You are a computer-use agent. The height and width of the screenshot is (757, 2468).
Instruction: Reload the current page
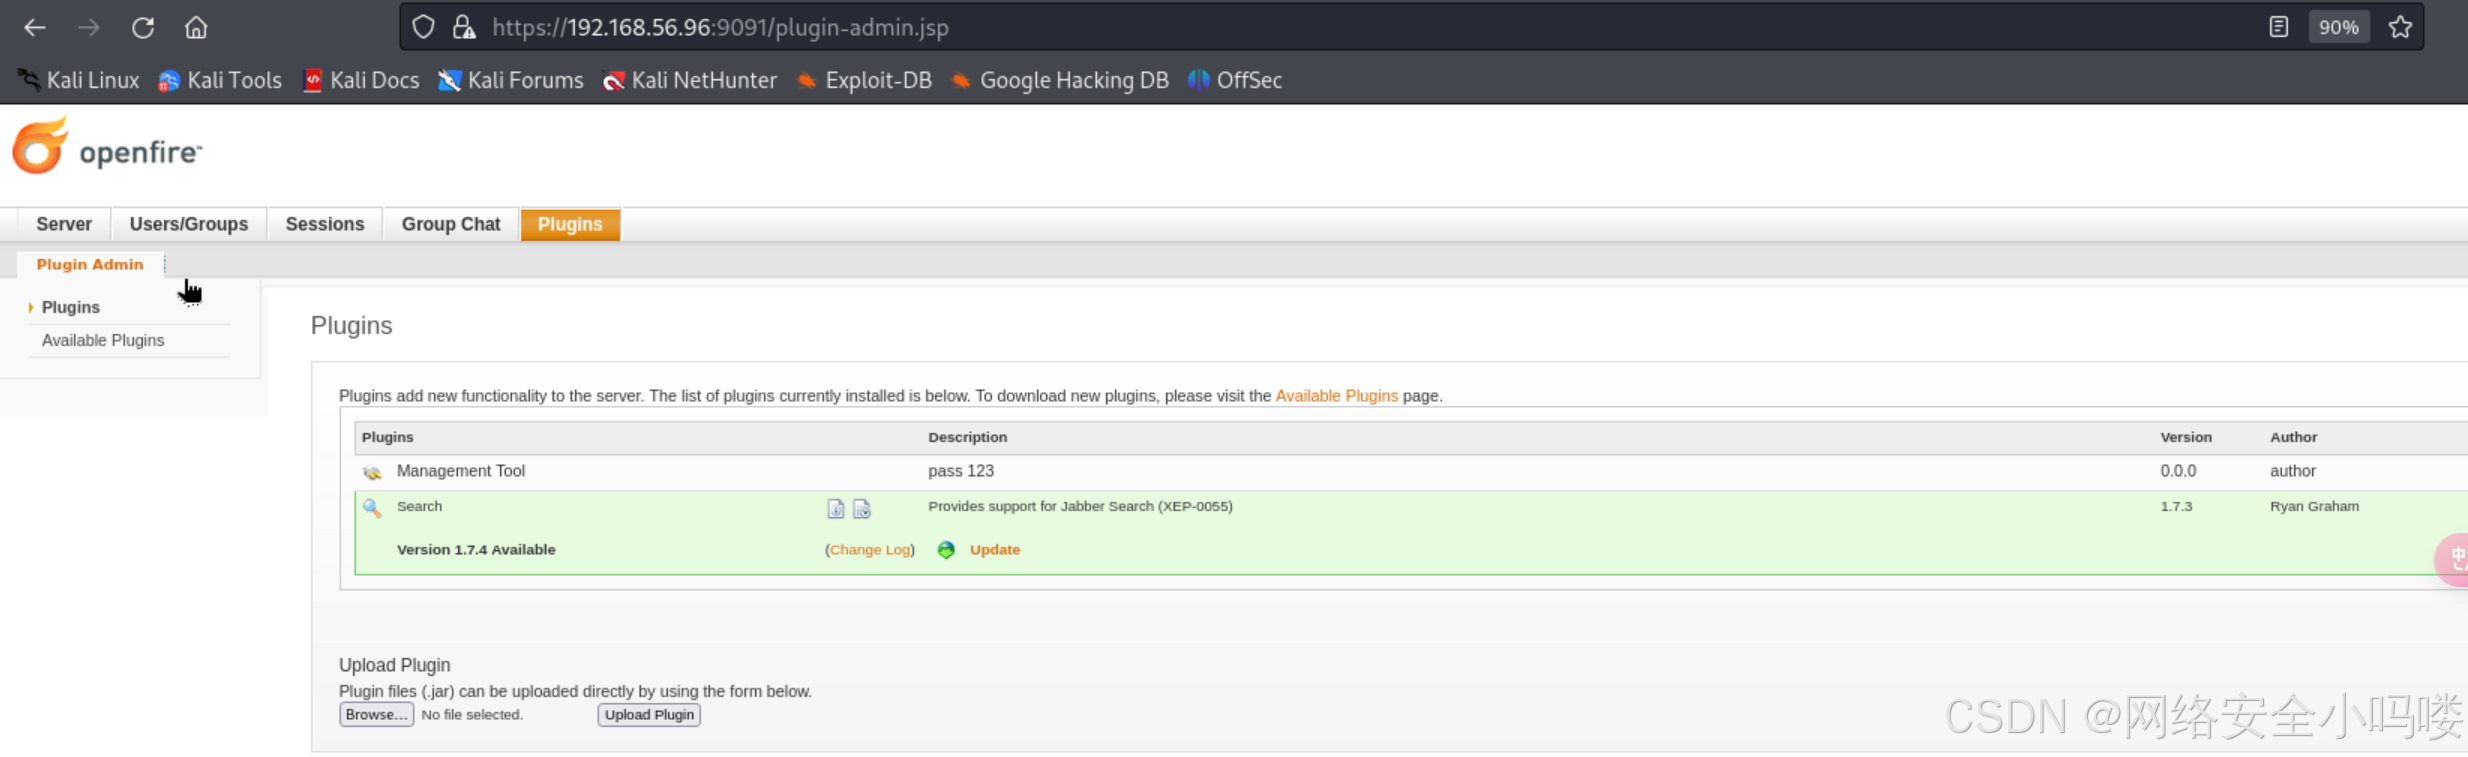click(x=143, y=28)
